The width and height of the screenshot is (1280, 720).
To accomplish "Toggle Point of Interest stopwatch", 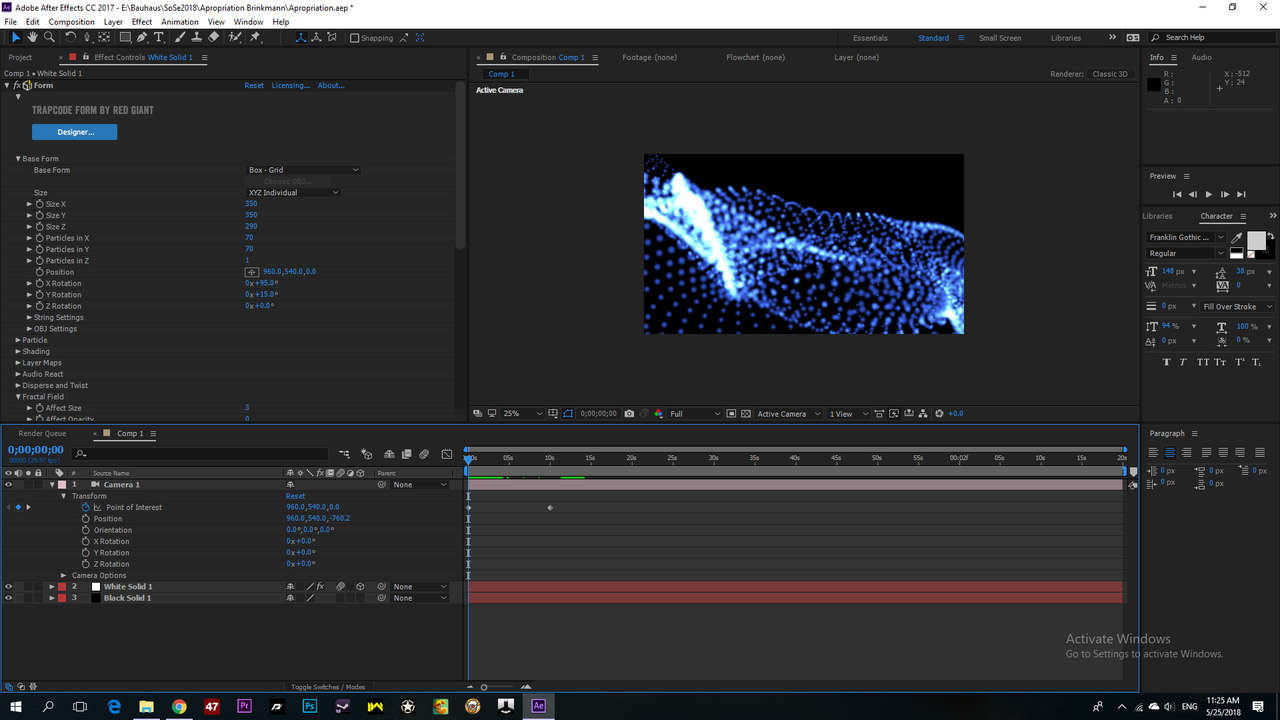I will point(85,507).
